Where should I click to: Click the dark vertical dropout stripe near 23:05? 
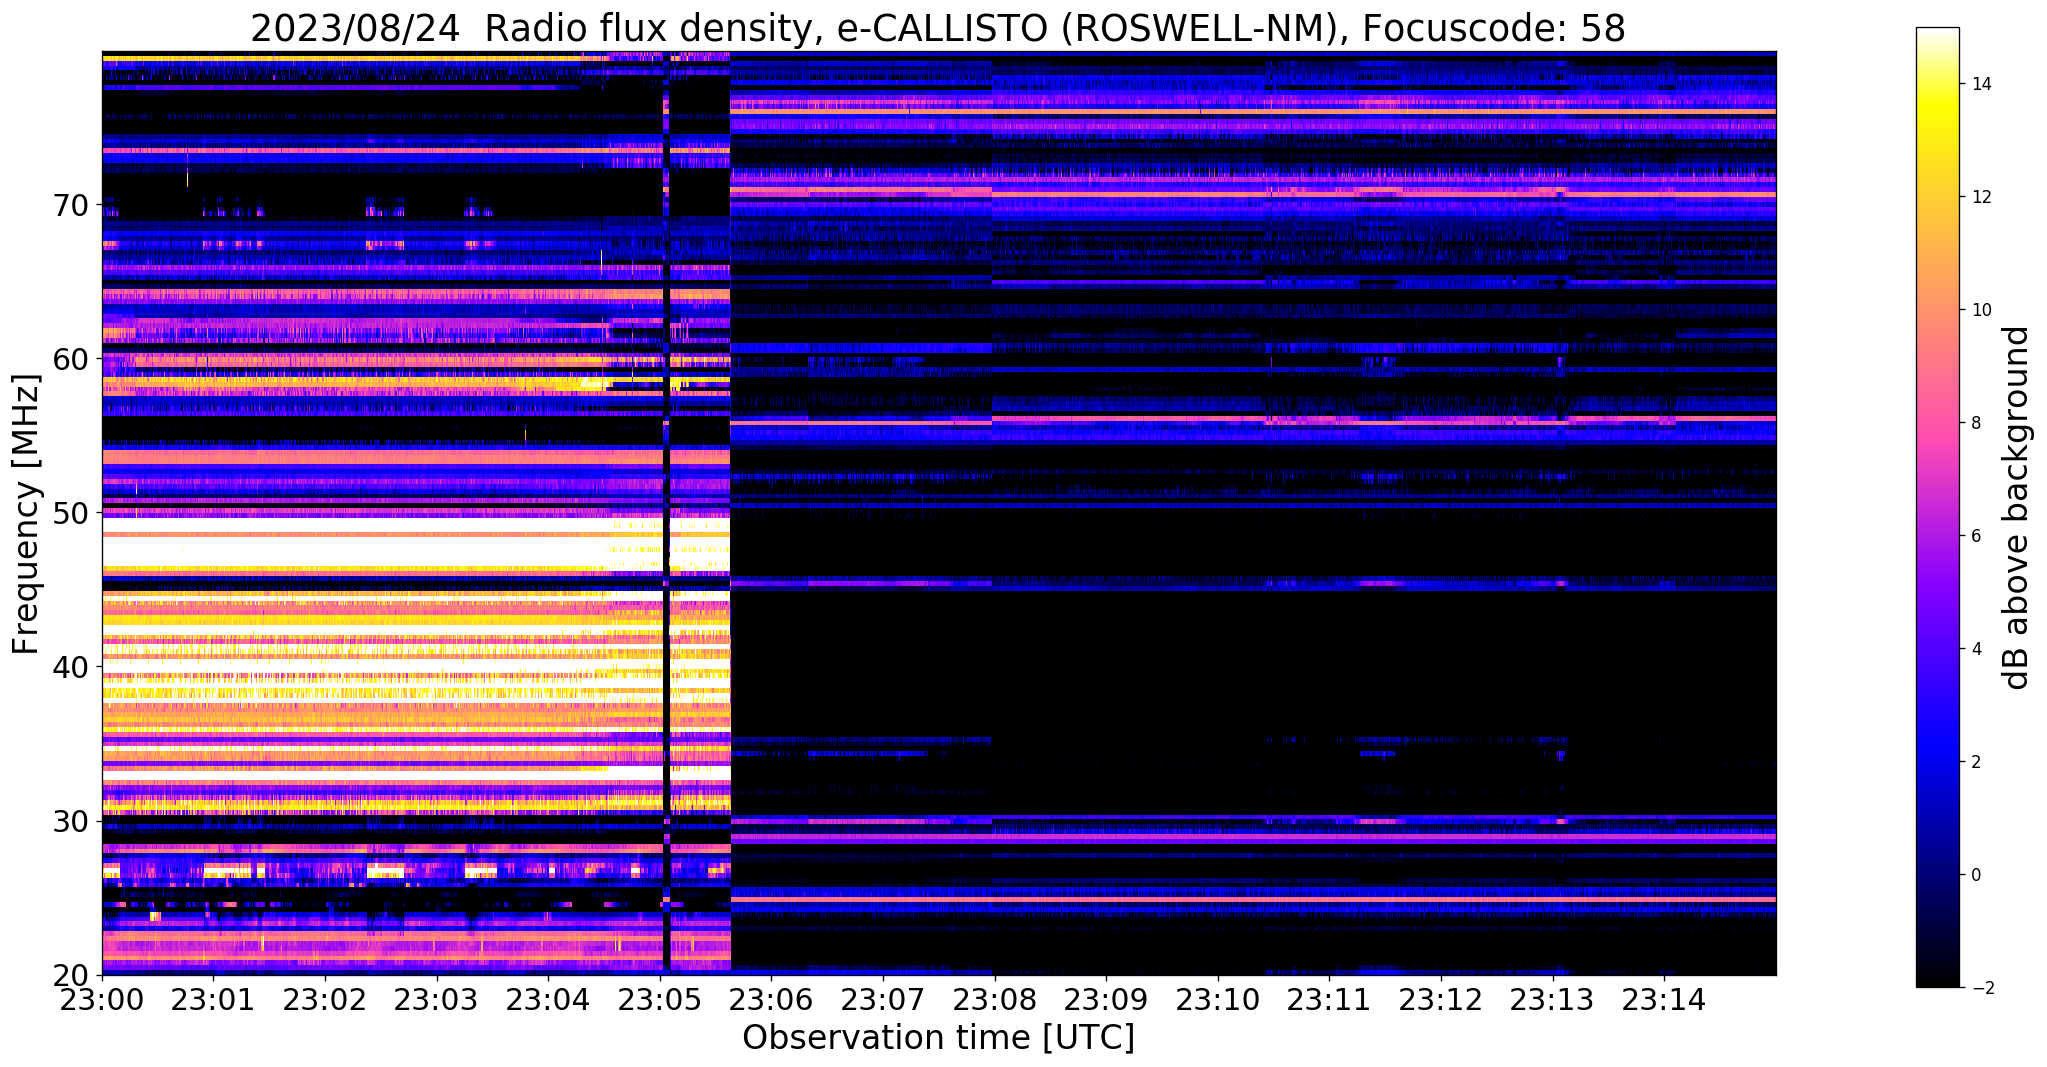pos(665,513)
